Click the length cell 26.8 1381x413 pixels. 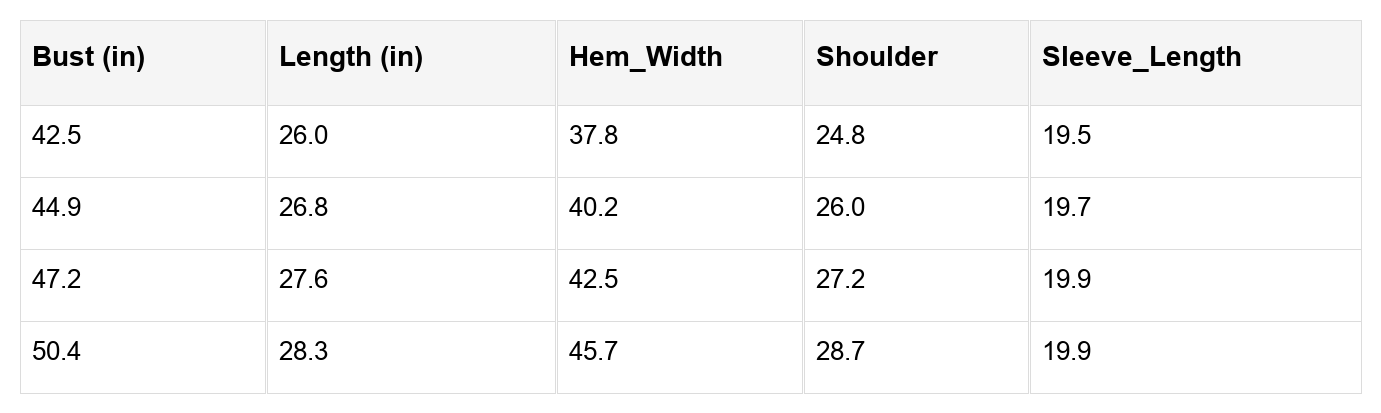[x=303, y=208]
